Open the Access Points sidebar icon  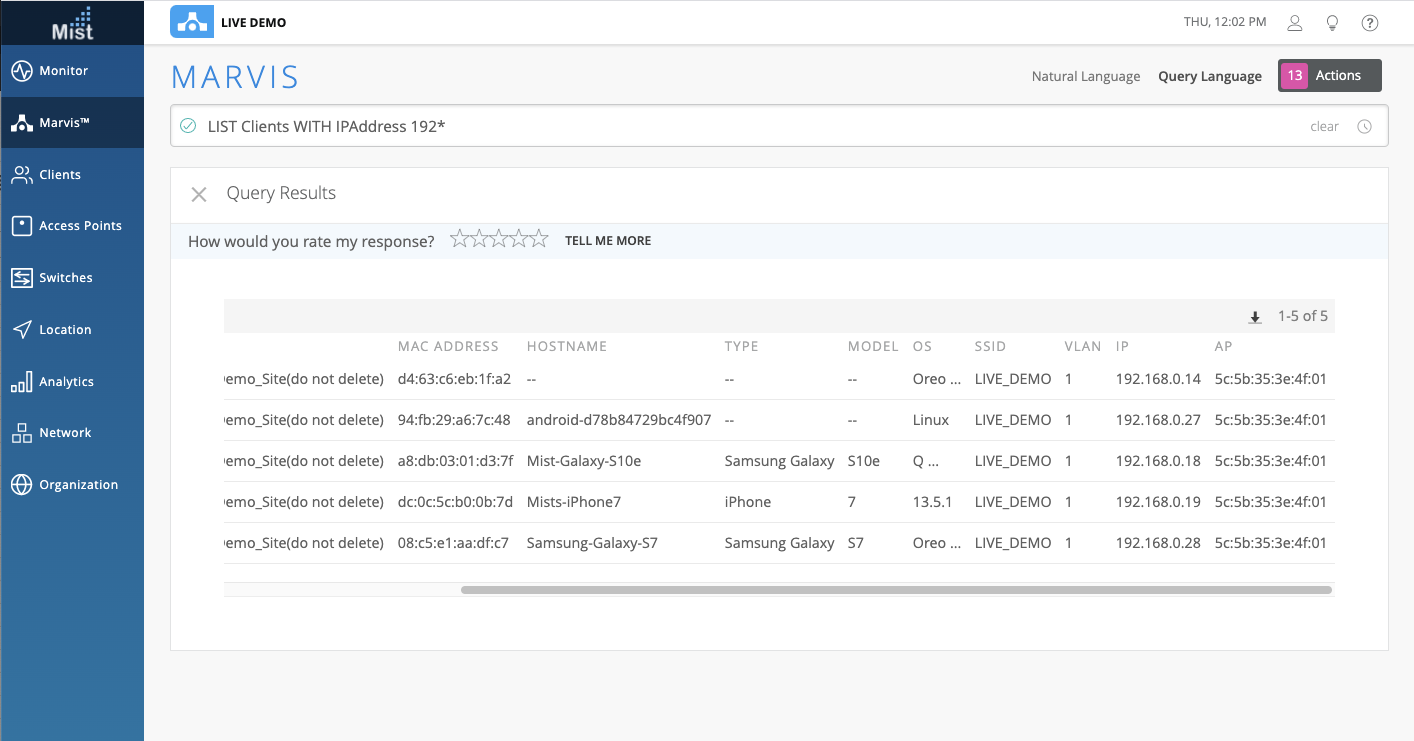[22, 226]
